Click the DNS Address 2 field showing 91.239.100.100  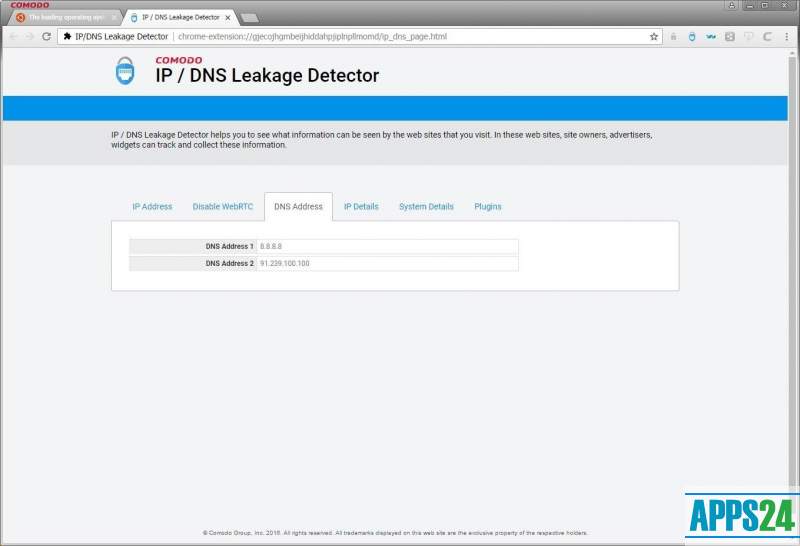tap(388, 264)
